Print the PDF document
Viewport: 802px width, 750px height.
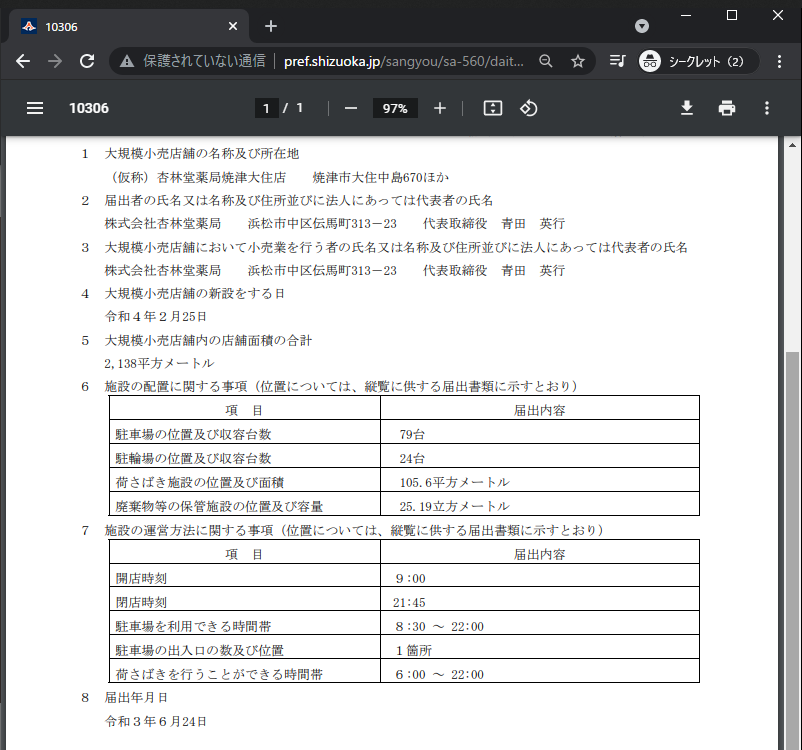click(x=727, y=108)
